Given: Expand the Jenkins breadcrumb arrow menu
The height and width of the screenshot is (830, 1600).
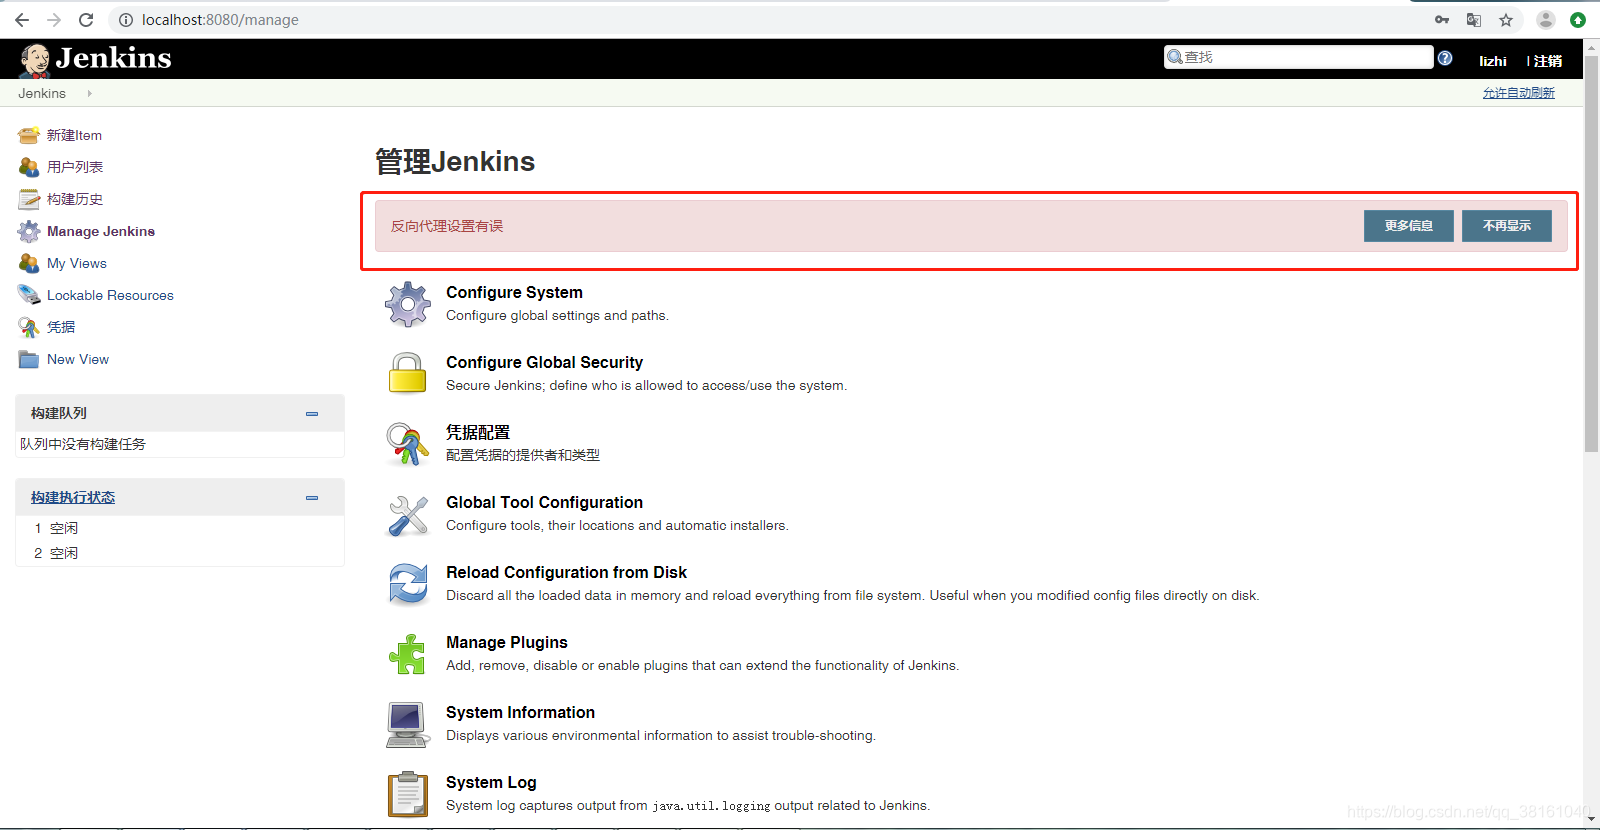Looking at the screenshot, I should tap(89, 93).
